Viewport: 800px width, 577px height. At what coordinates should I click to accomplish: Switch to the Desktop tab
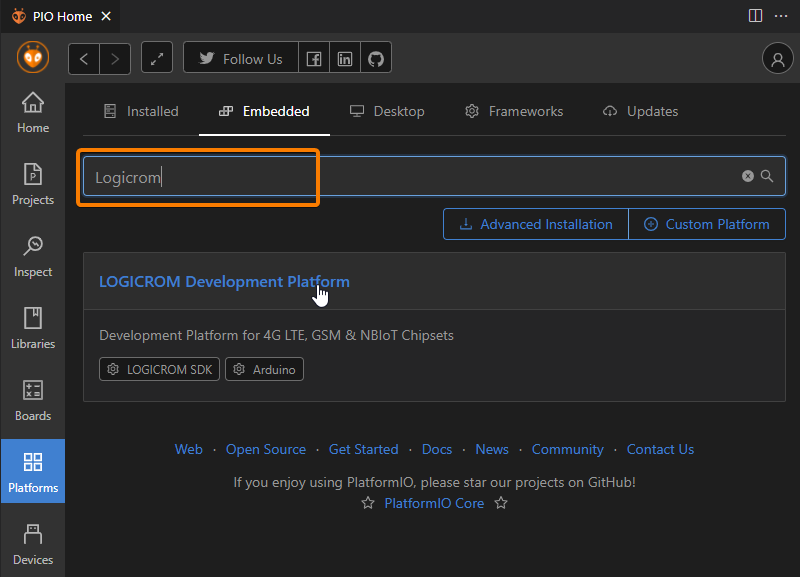click(387, 111)
